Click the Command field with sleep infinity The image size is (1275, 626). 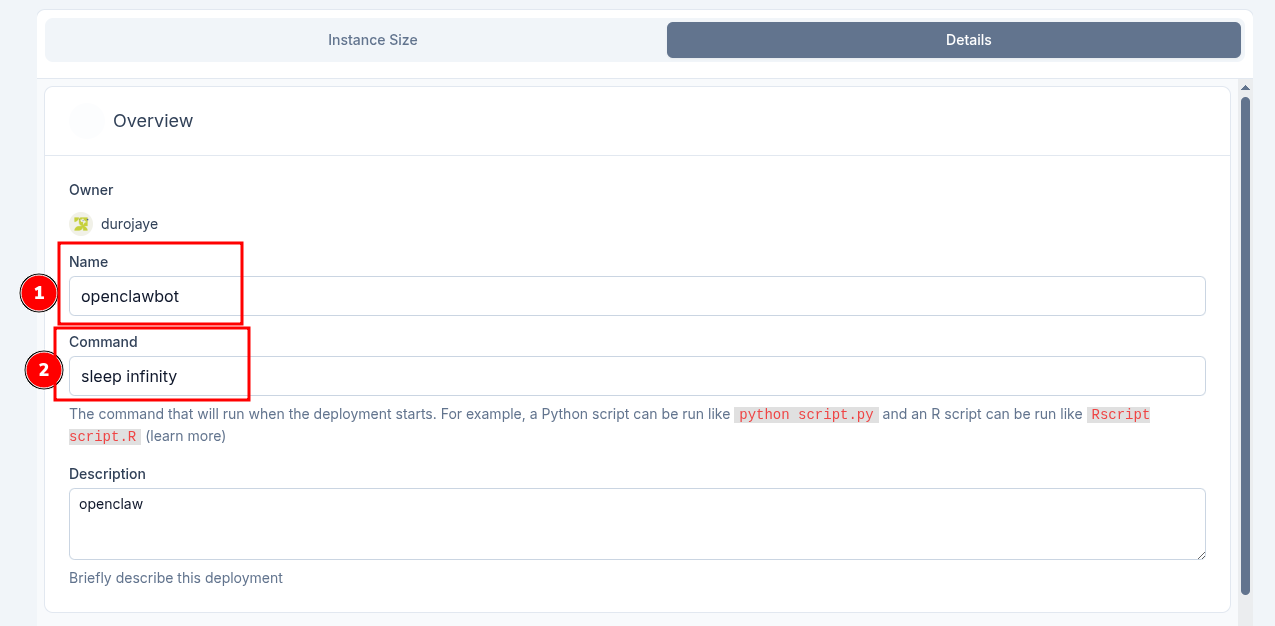(x=637, y=376)
